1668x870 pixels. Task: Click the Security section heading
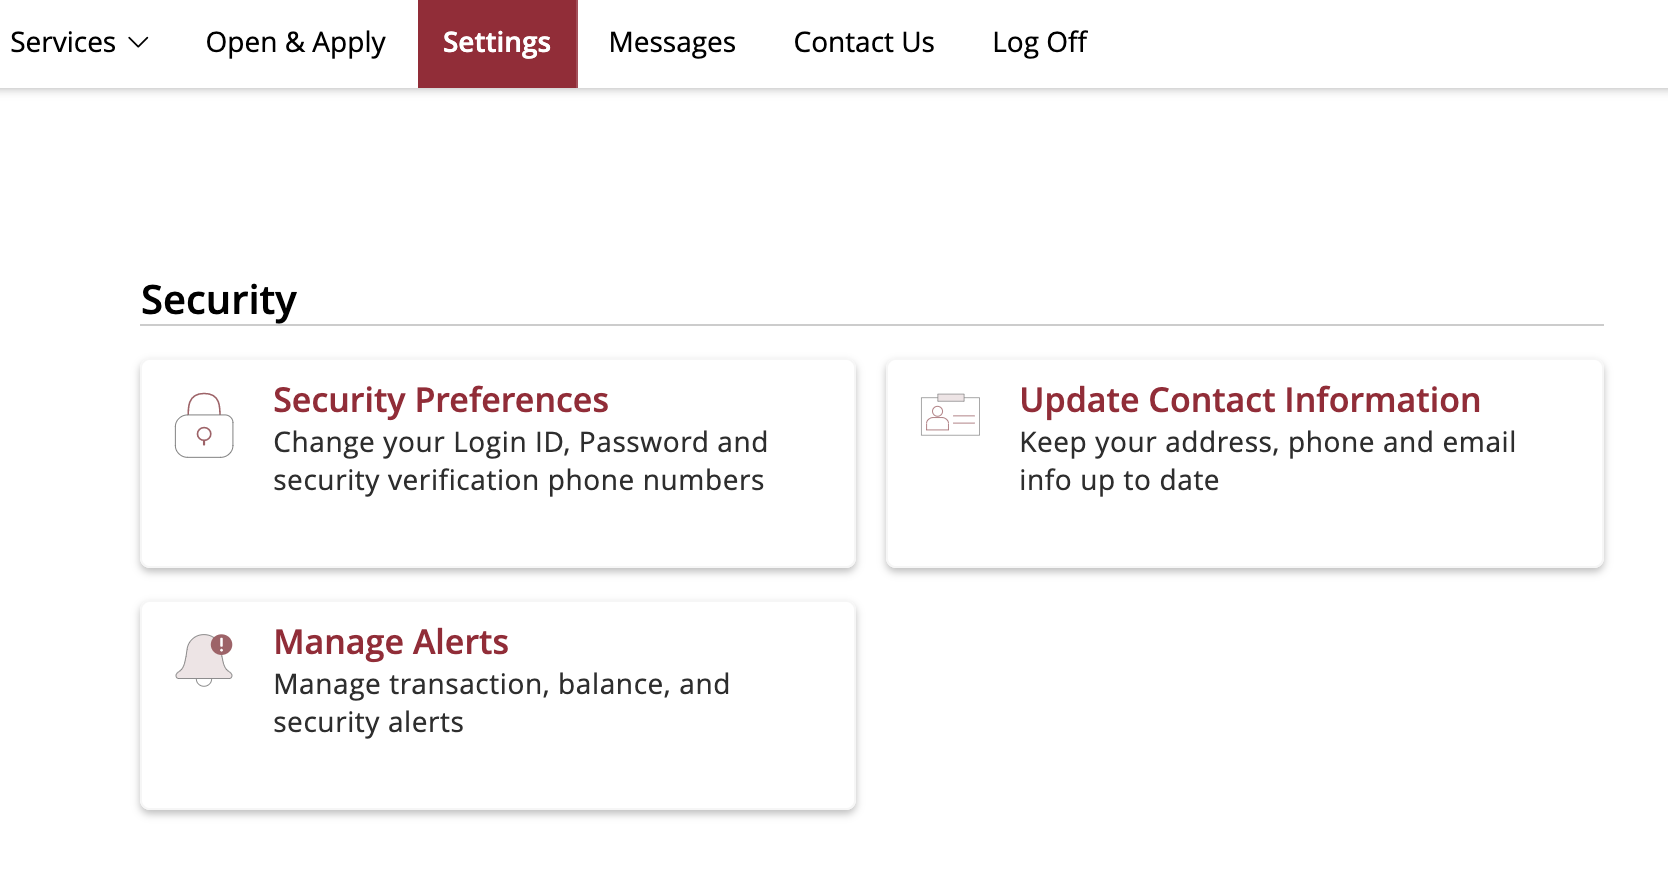pyautogui.click(x=219, y=300)
